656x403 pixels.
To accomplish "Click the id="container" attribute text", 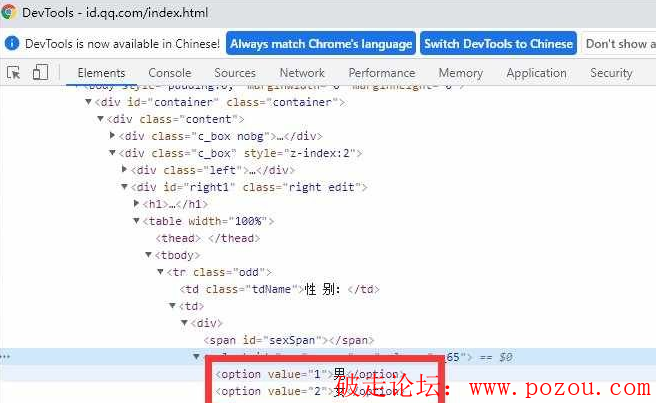I will 173,102.
